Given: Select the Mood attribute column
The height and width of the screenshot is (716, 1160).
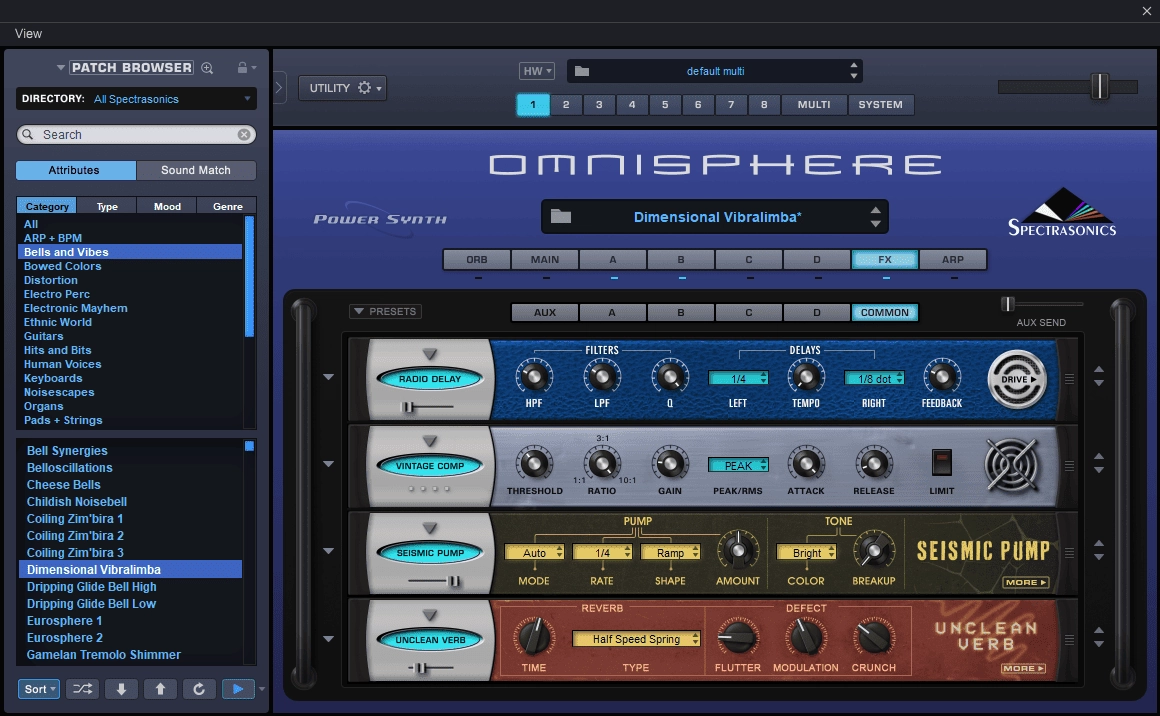Looking at the screenshot, I should [167, 206].
